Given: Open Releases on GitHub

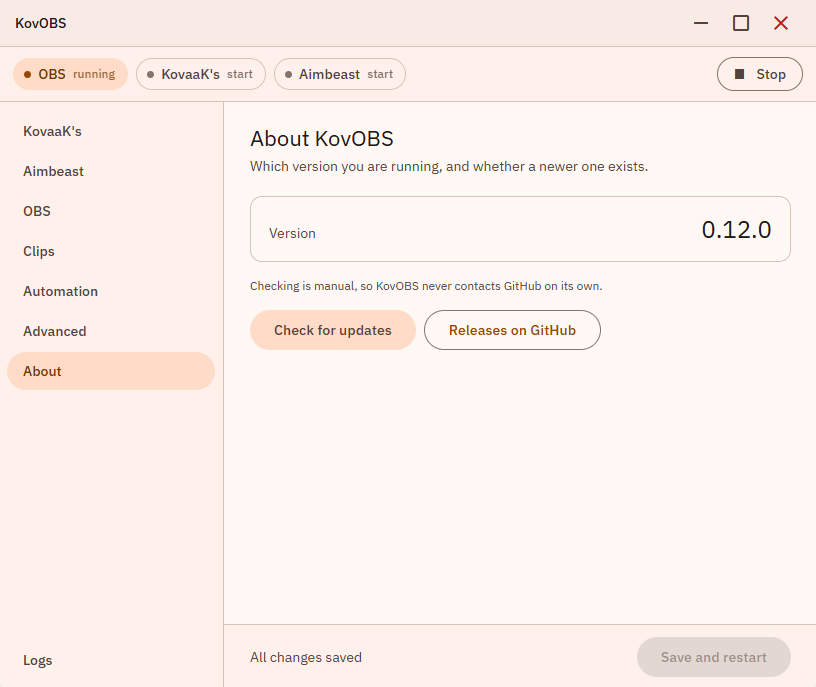Looking at the screenshot, I should (512, 330).
